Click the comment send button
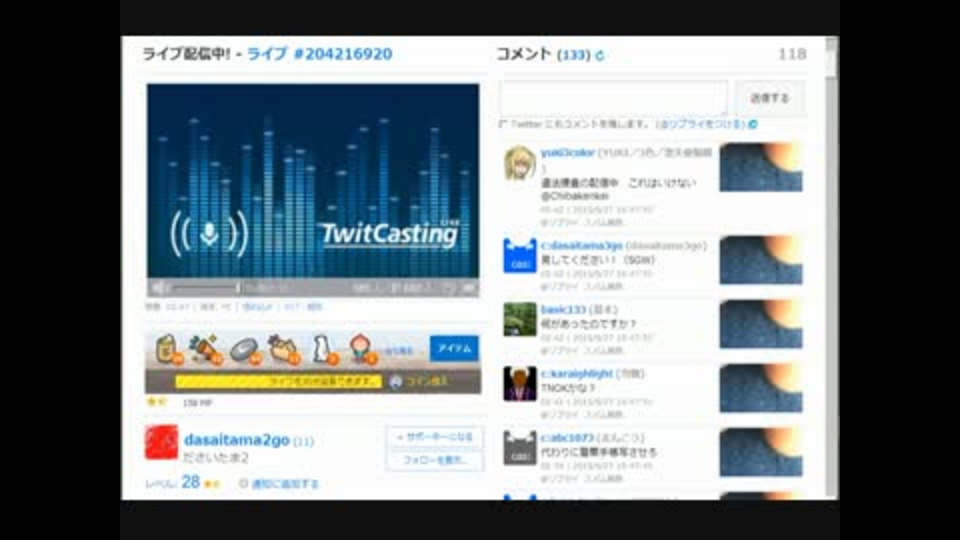This screenshot has height=540, width=960. (x=770, y=98)
